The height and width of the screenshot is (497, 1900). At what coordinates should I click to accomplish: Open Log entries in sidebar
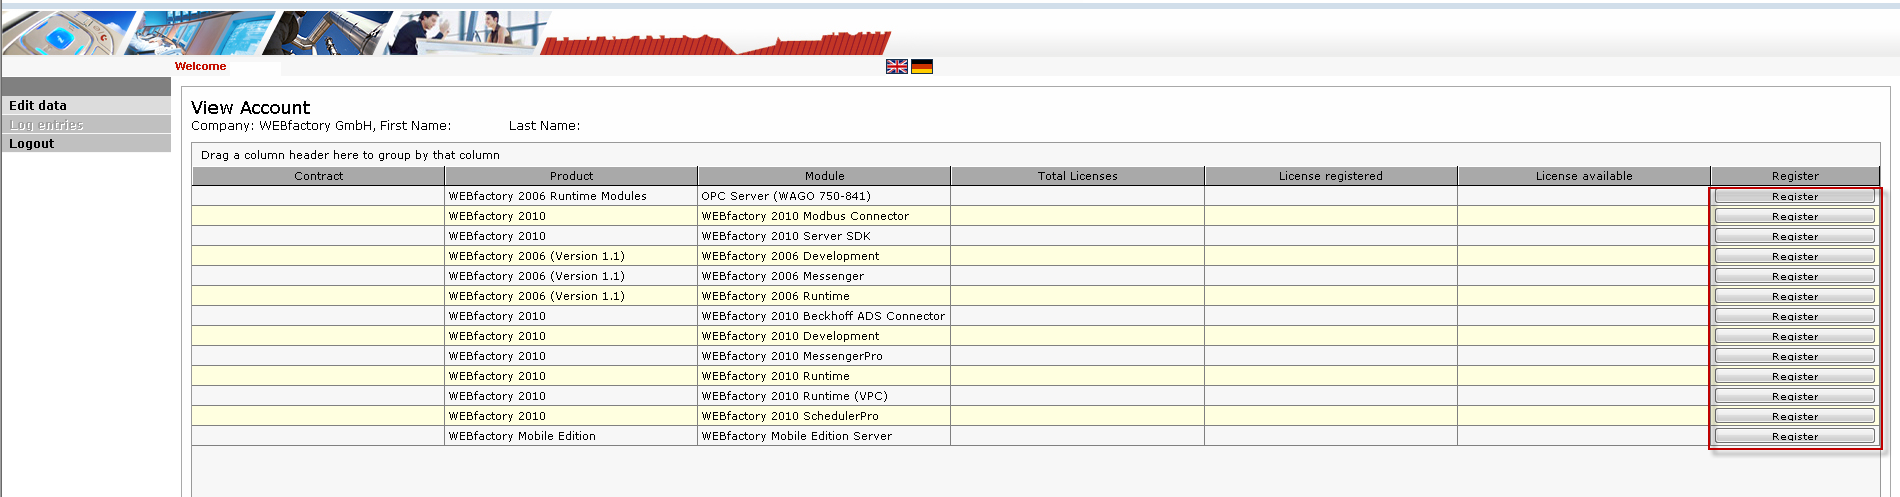pos(46,125)
